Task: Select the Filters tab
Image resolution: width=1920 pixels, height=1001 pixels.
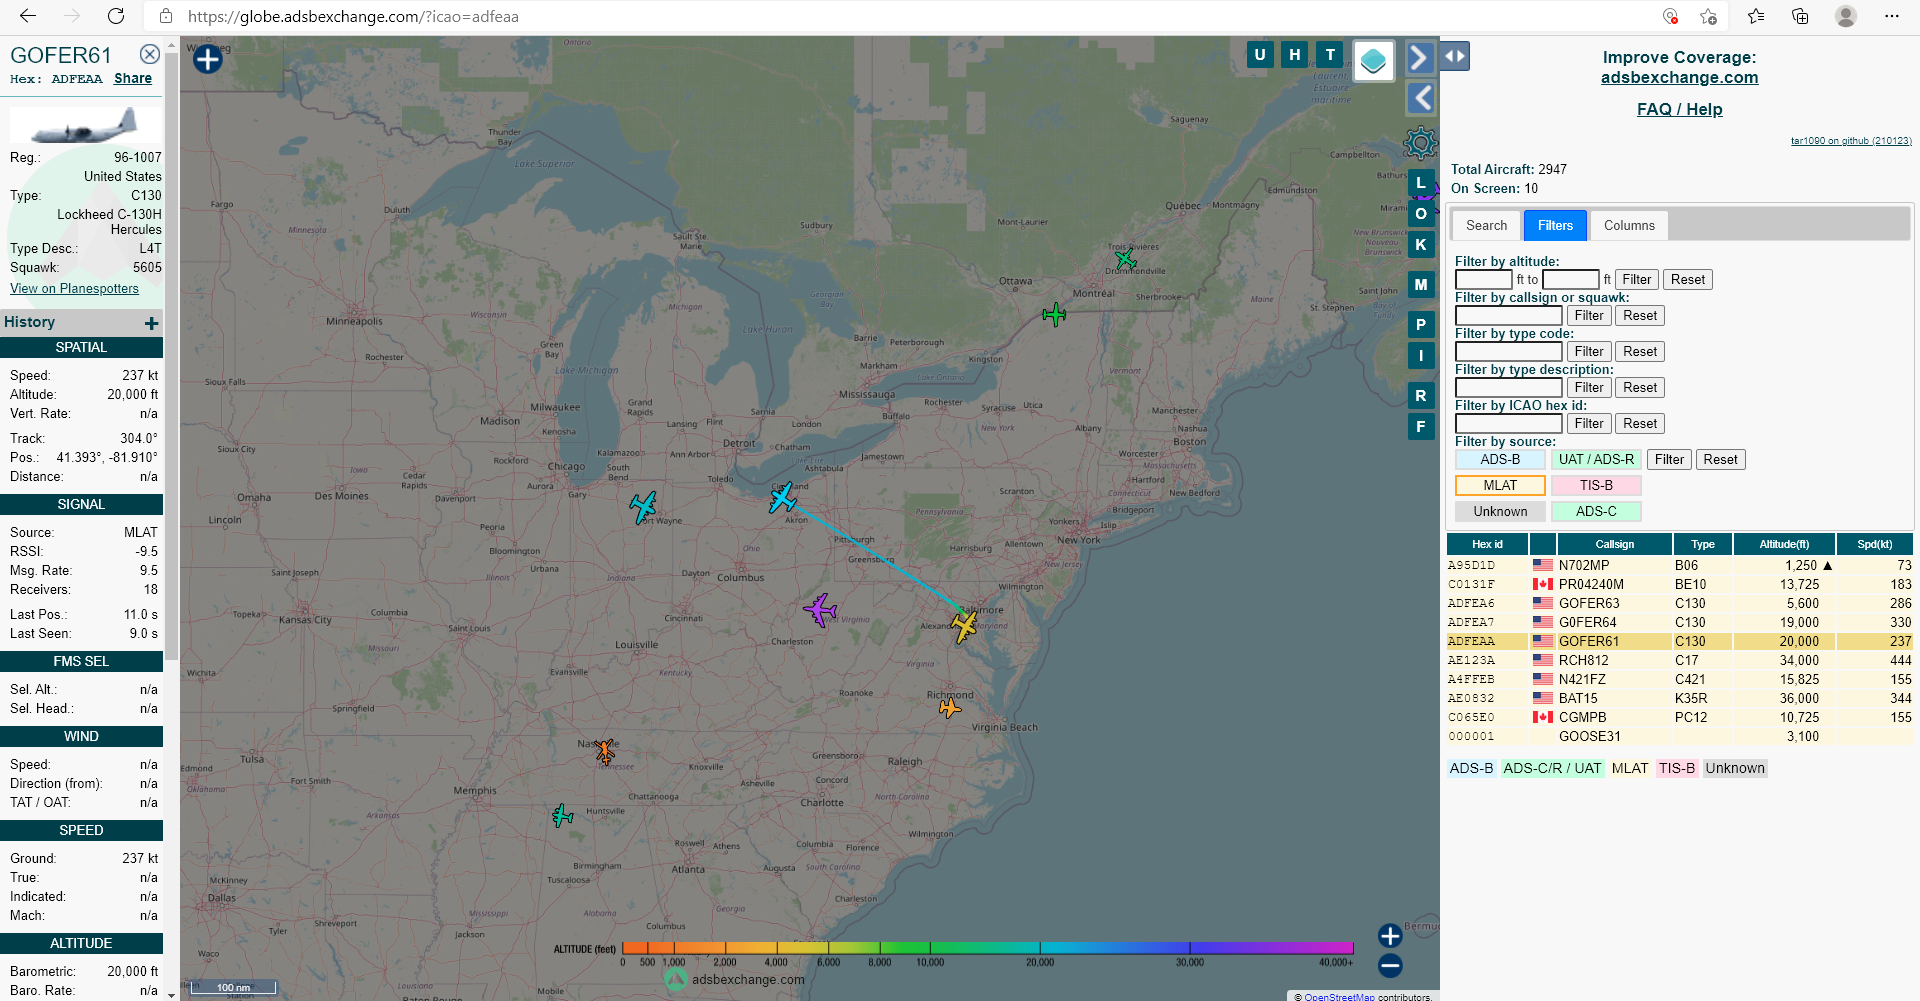Action: pyautogui.click(x=1555, y=225)
